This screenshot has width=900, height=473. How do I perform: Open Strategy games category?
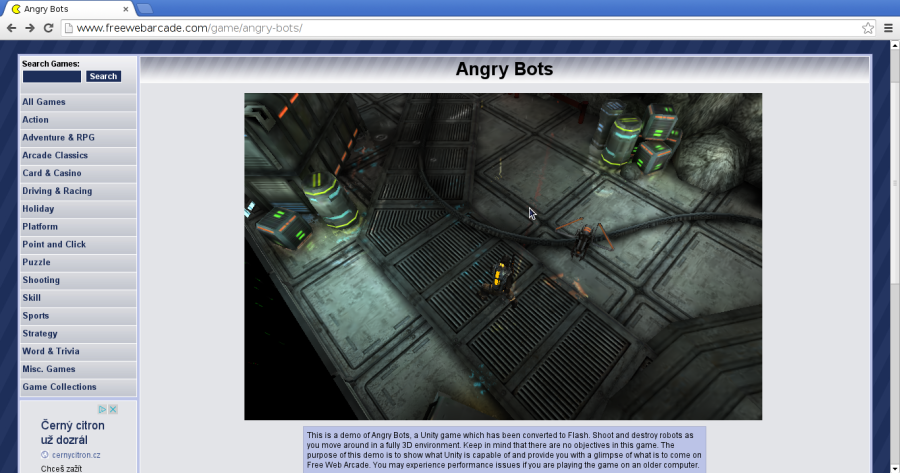click(x=78, y=333)
